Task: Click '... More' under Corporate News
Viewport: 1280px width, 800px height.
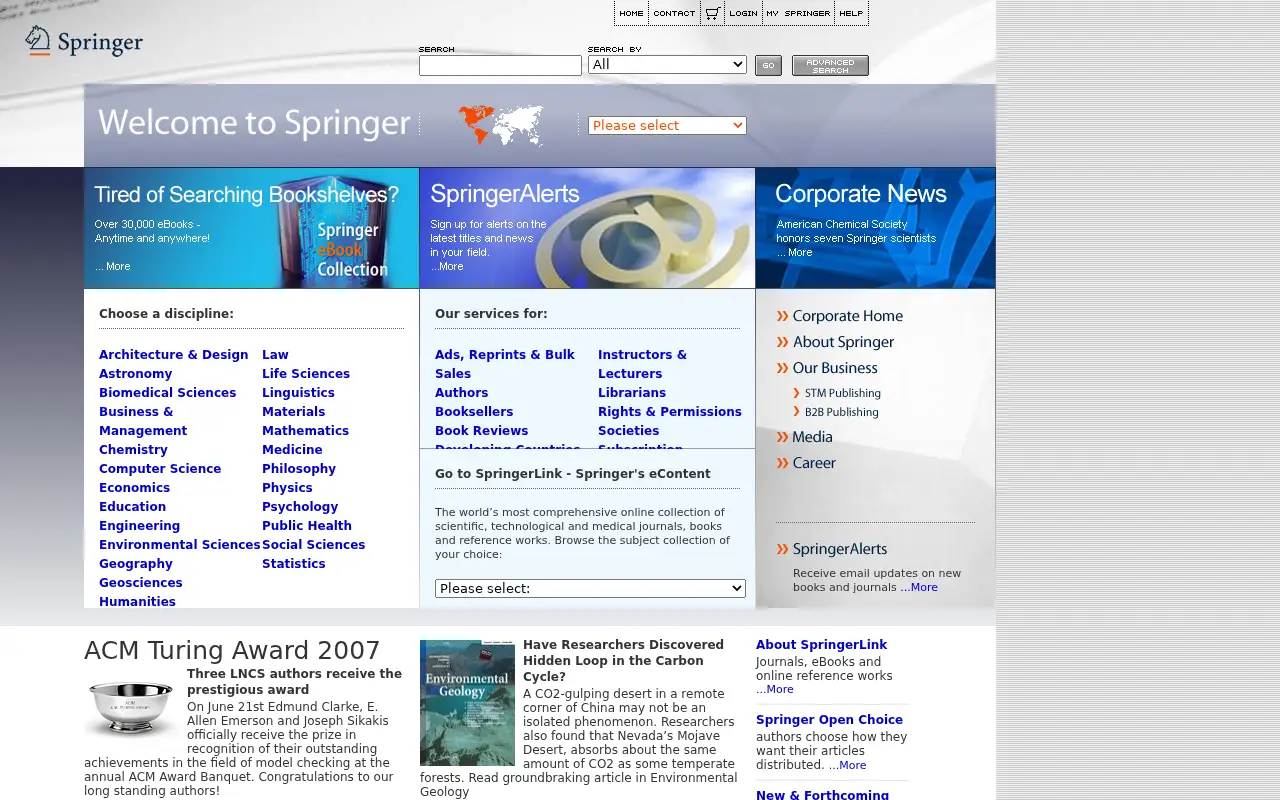Action: tap(794, 252)
